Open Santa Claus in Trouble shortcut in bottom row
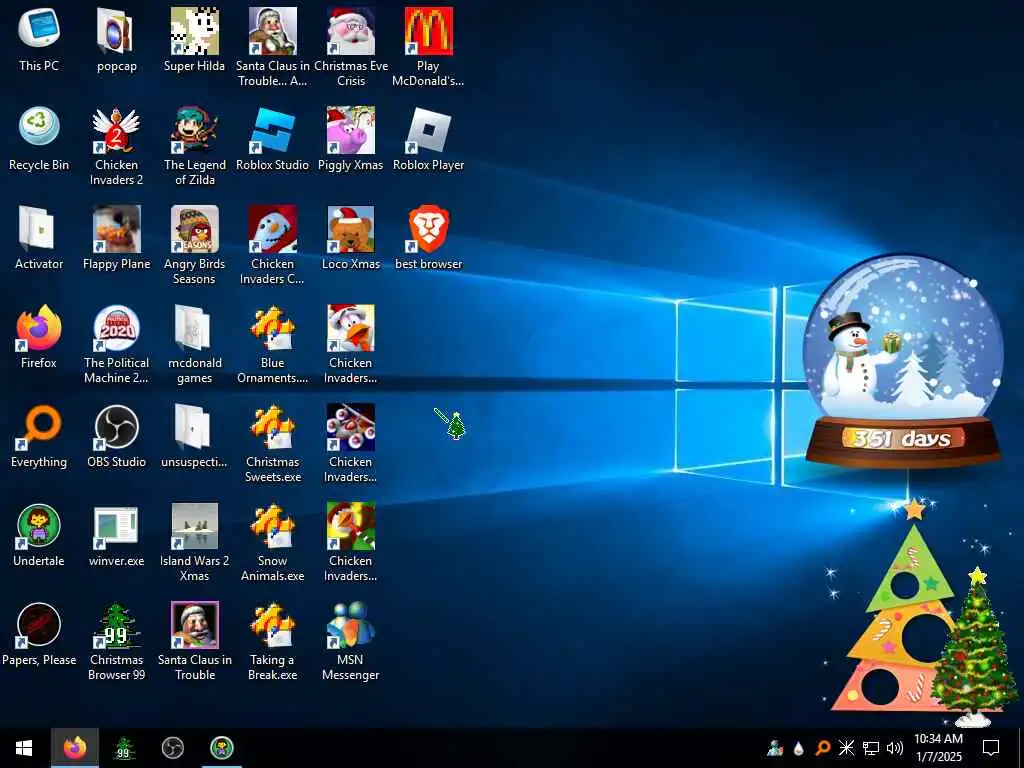Image resolution: width=1024 pixels, height=768 pixels. pyautogui.click(x=194, y=641)
